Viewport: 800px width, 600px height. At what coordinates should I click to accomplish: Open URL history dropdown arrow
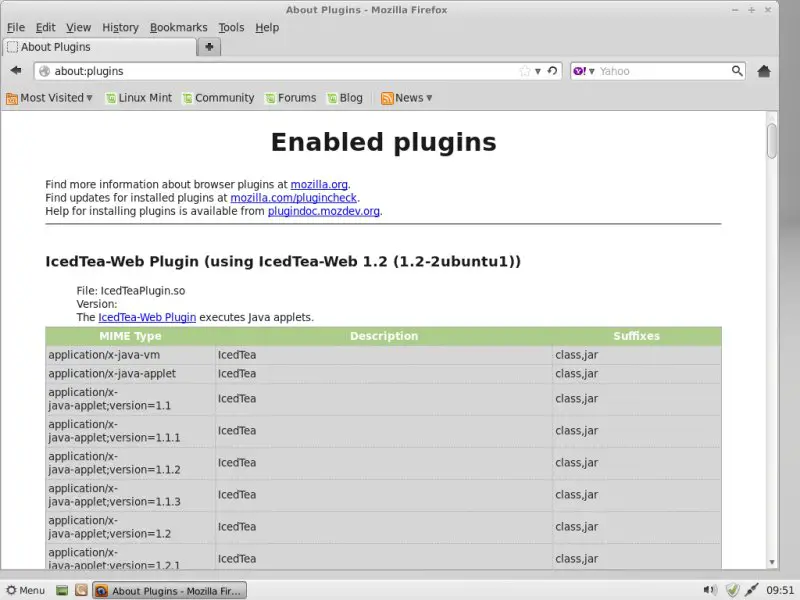pos(538,71)
